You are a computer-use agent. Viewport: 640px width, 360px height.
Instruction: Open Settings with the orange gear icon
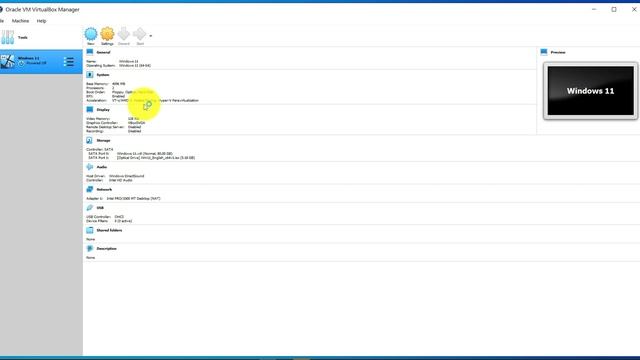point(107,34)
